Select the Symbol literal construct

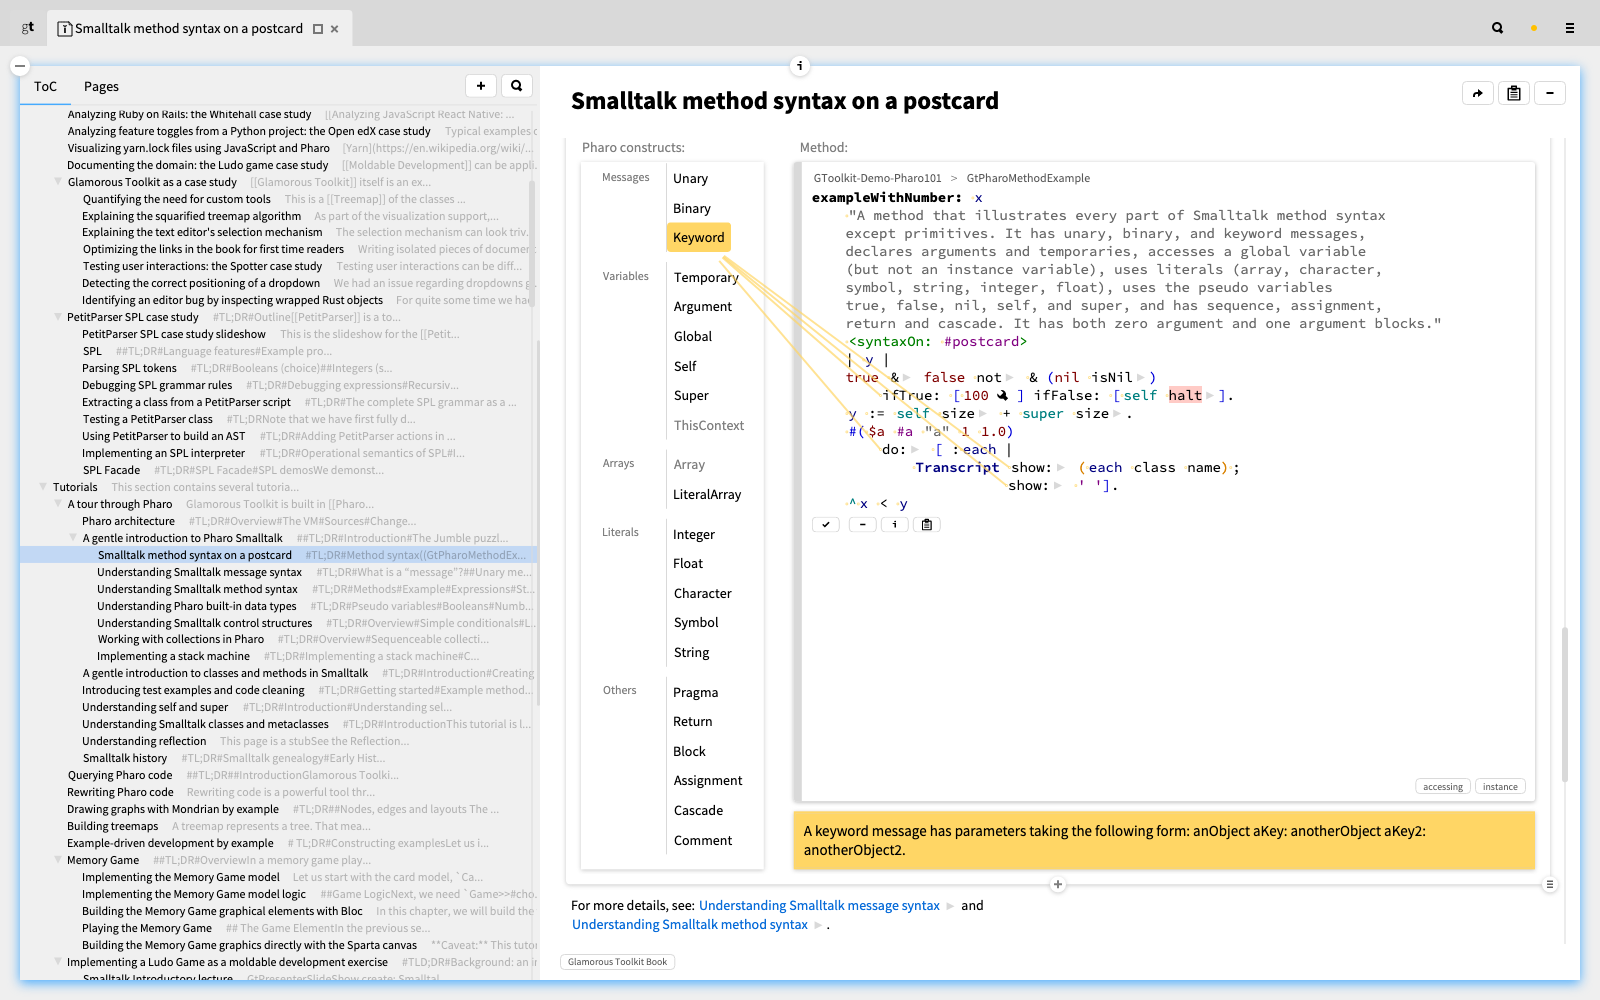(696, 623)
